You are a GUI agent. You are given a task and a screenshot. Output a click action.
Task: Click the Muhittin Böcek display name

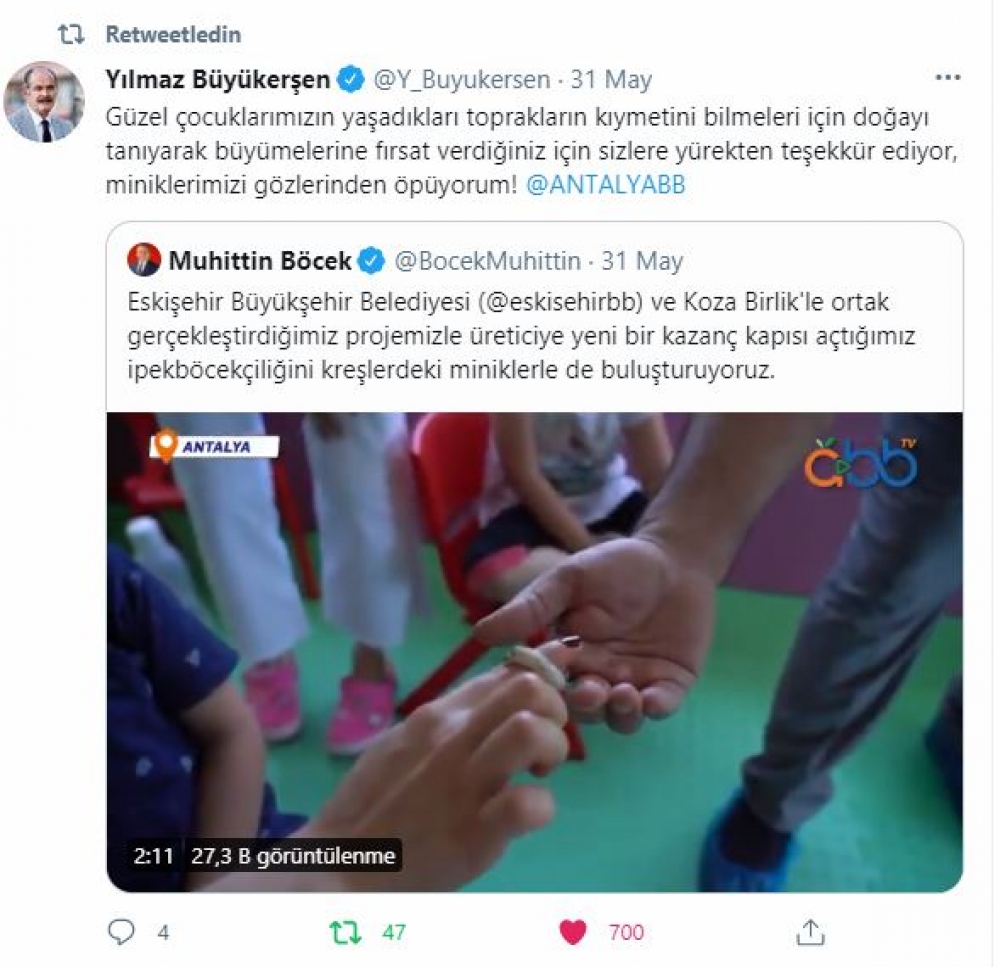pyautogui.click(x=260, y=261)
